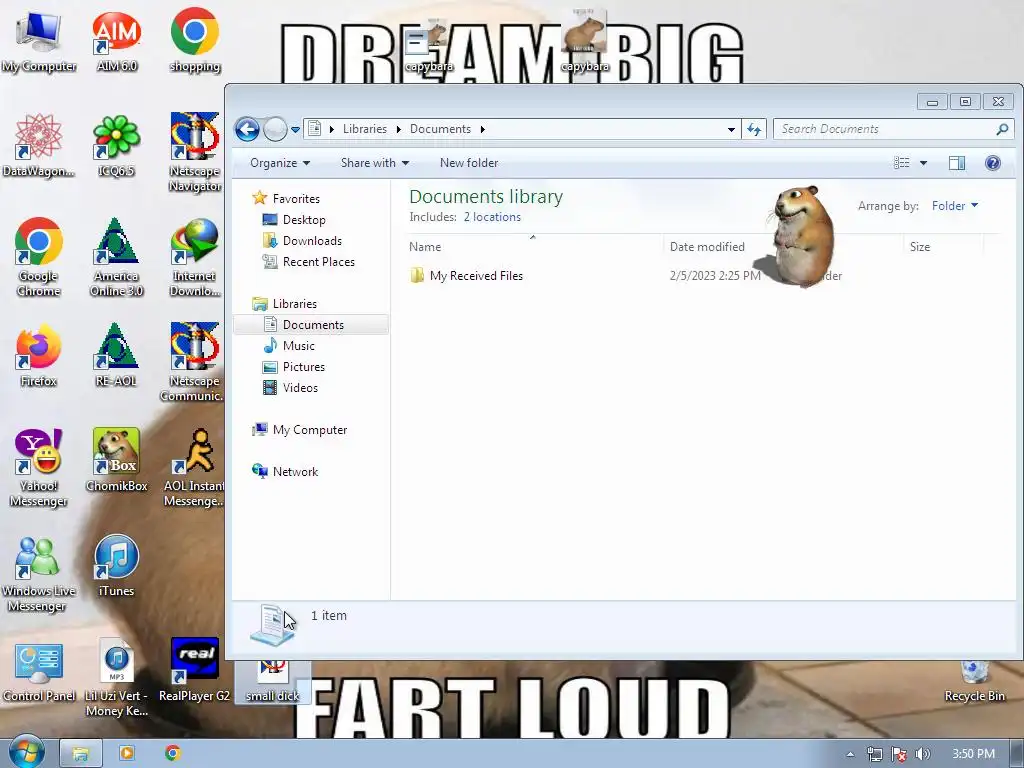Go to Desktop in Favorites
The width and height of the screenshot is (1024, 768).
(304, 220)
